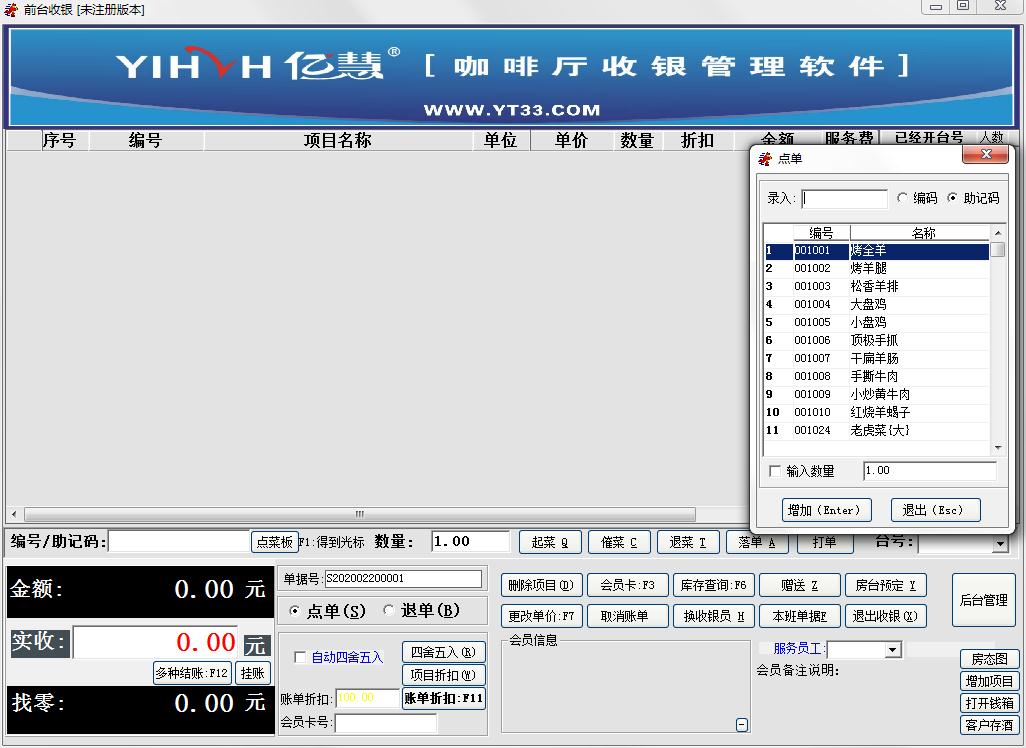
Task: Click the 起菜 Q button
Action: point(550,542)
